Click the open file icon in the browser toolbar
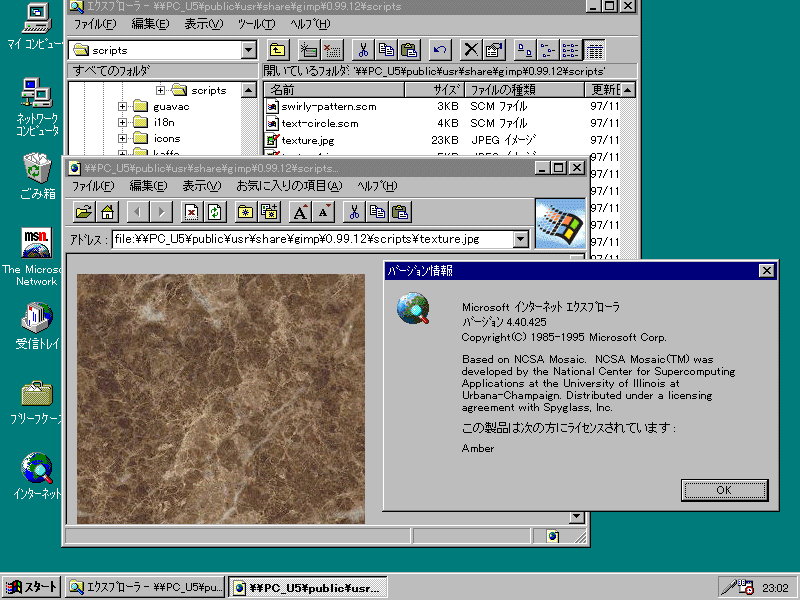 pos(84,212)
